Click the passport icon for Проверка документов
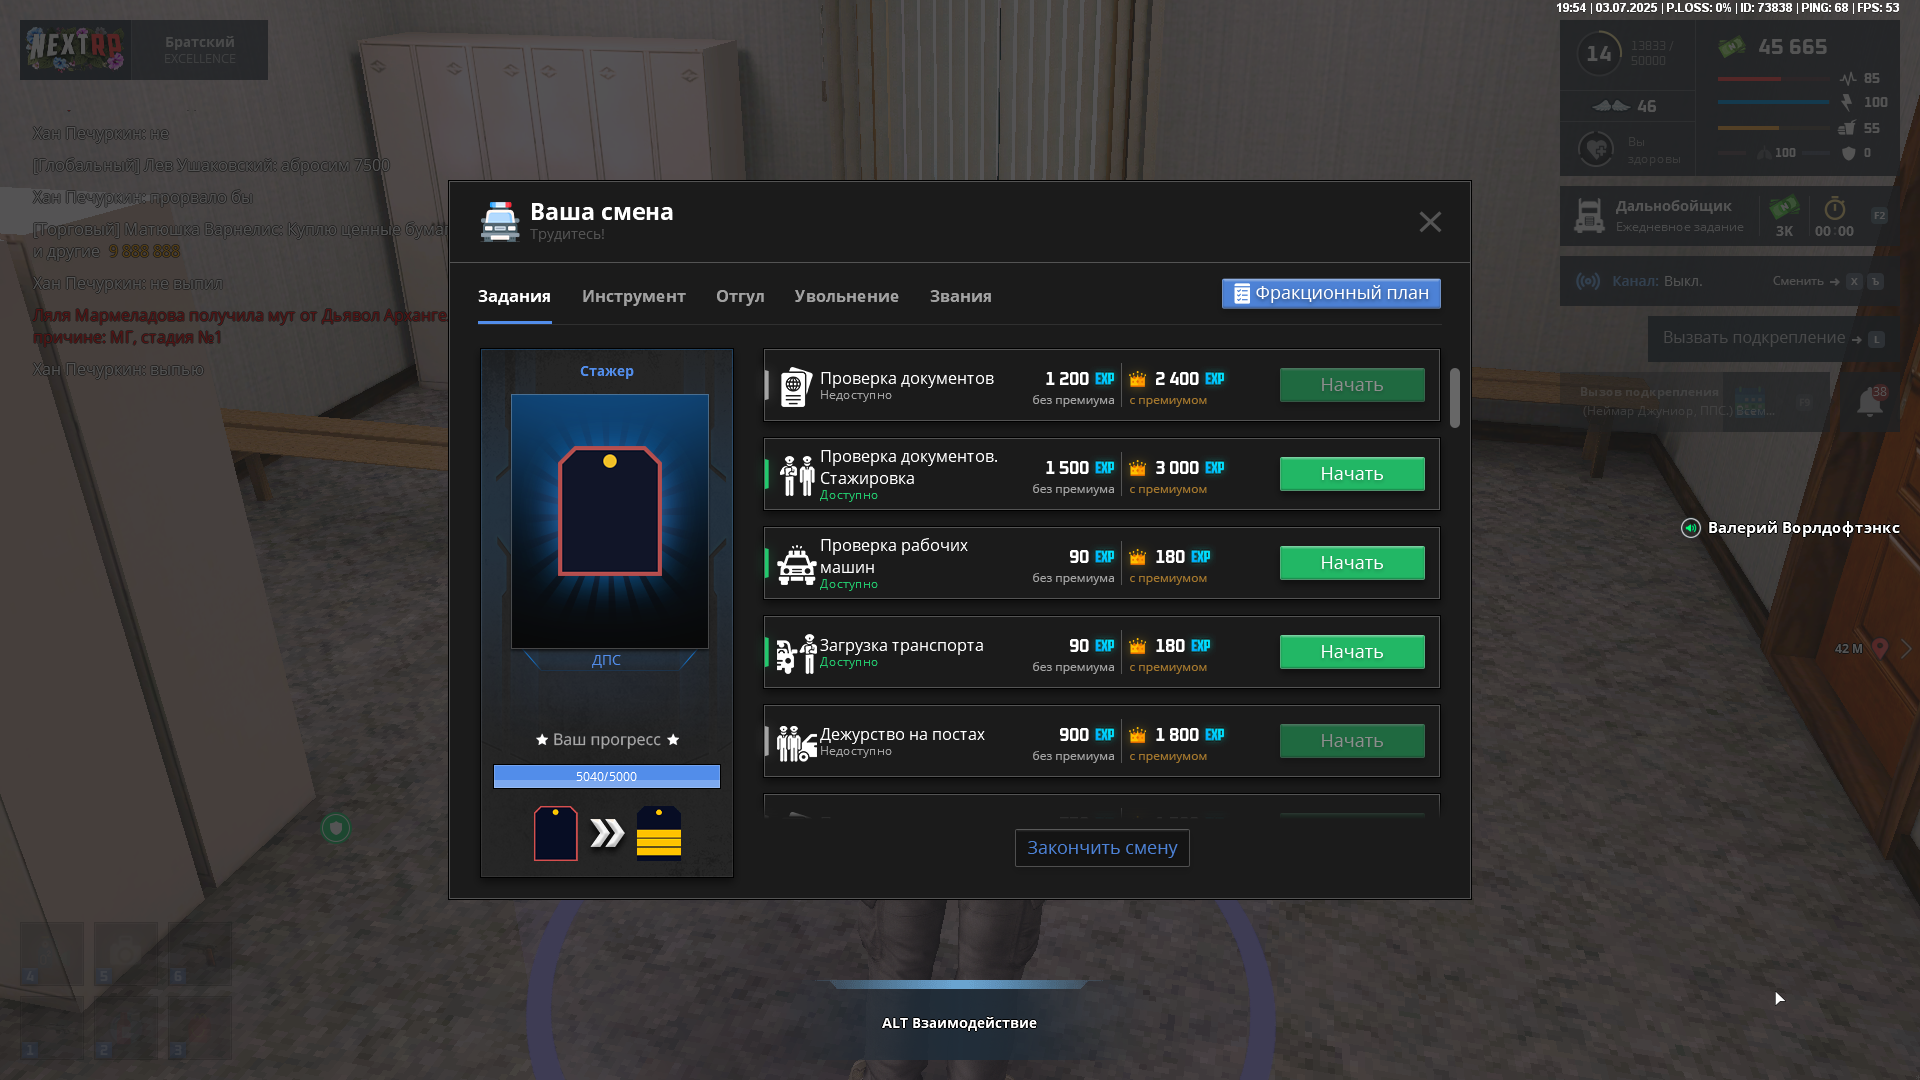The height and width of the screenshot is (1080, 1920). (x=795, y=386)
